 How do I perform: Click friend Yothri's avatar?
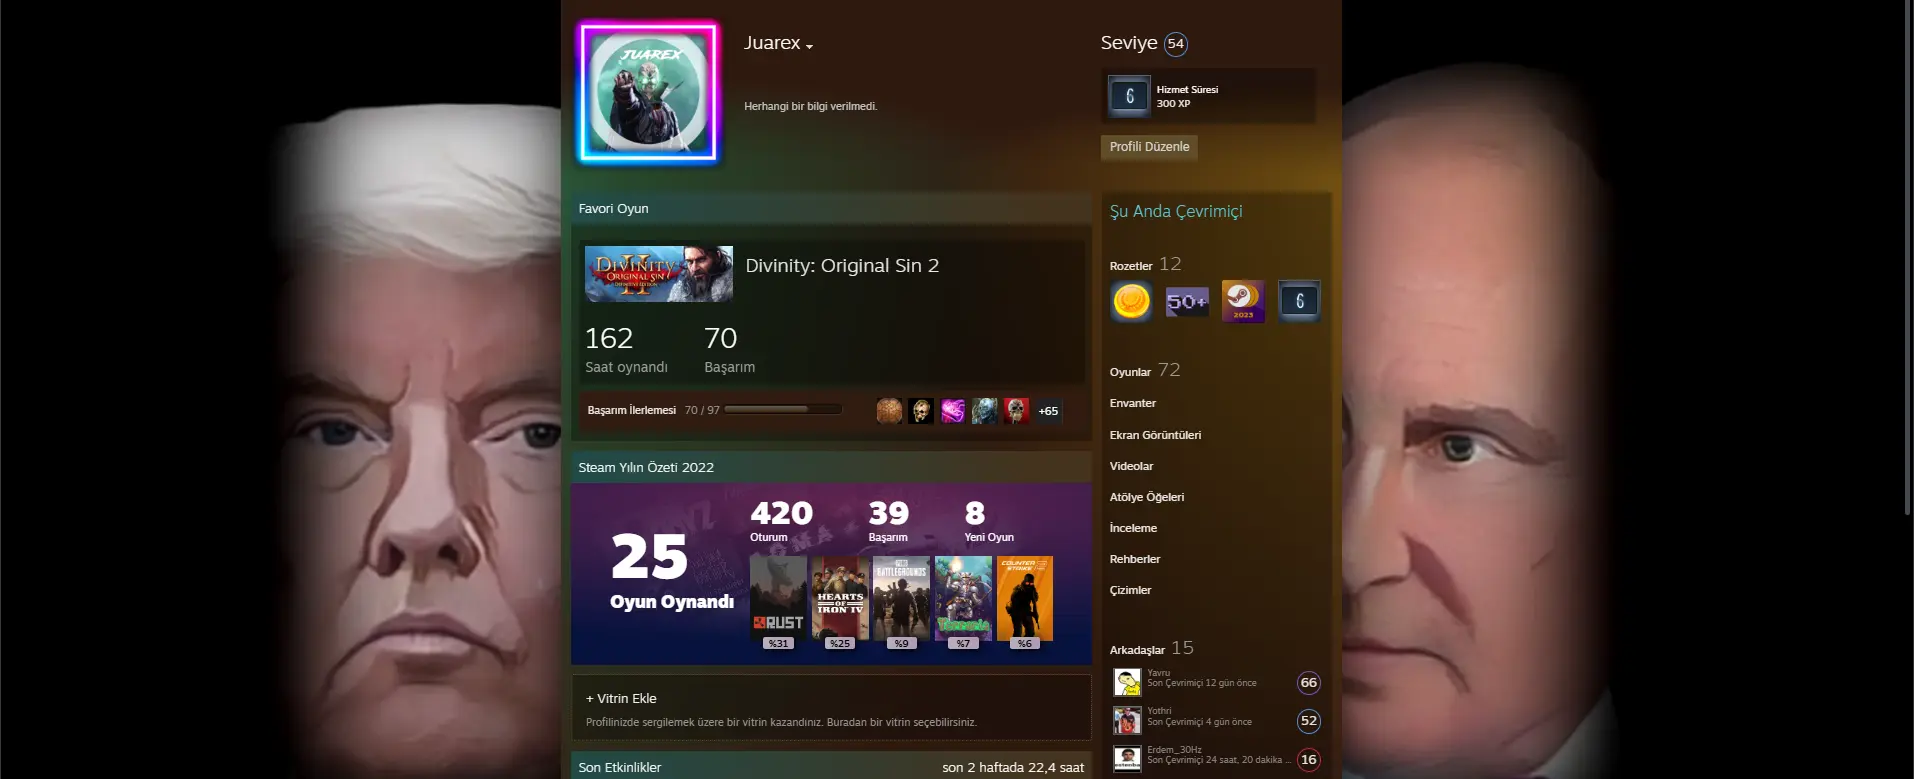[x=1127, y=720]
